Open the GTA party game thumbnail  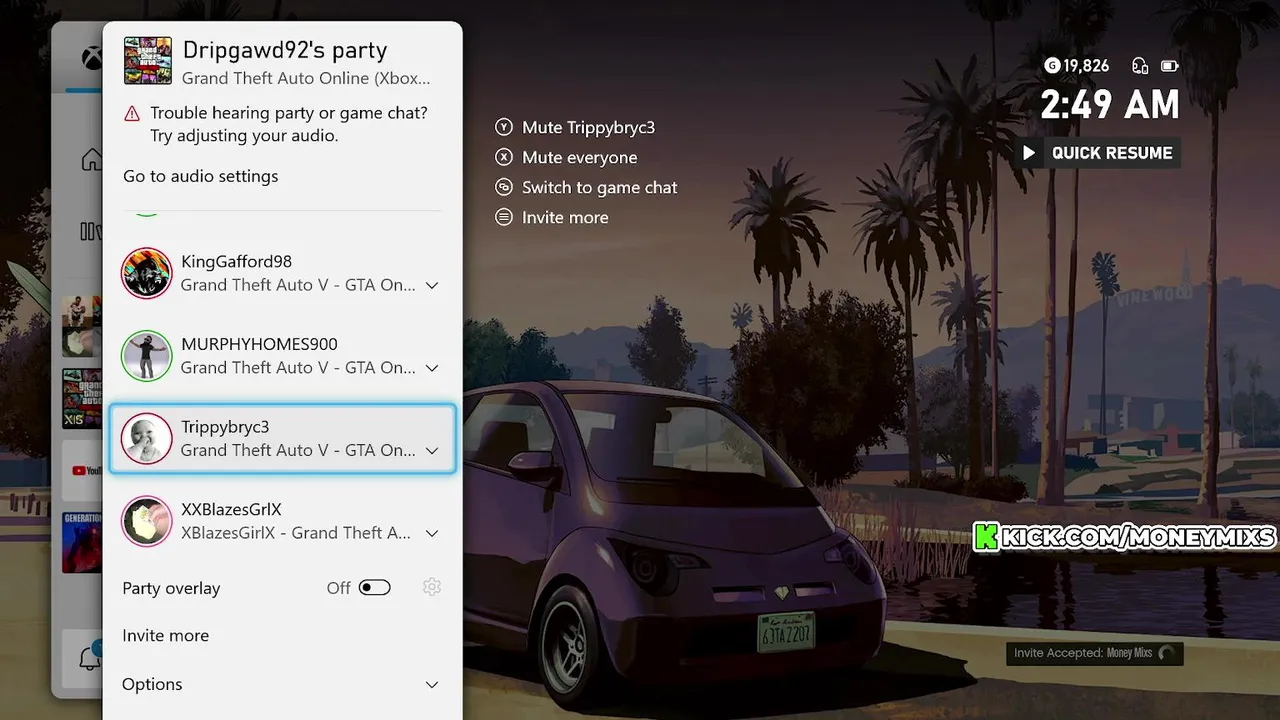(148, 61)
